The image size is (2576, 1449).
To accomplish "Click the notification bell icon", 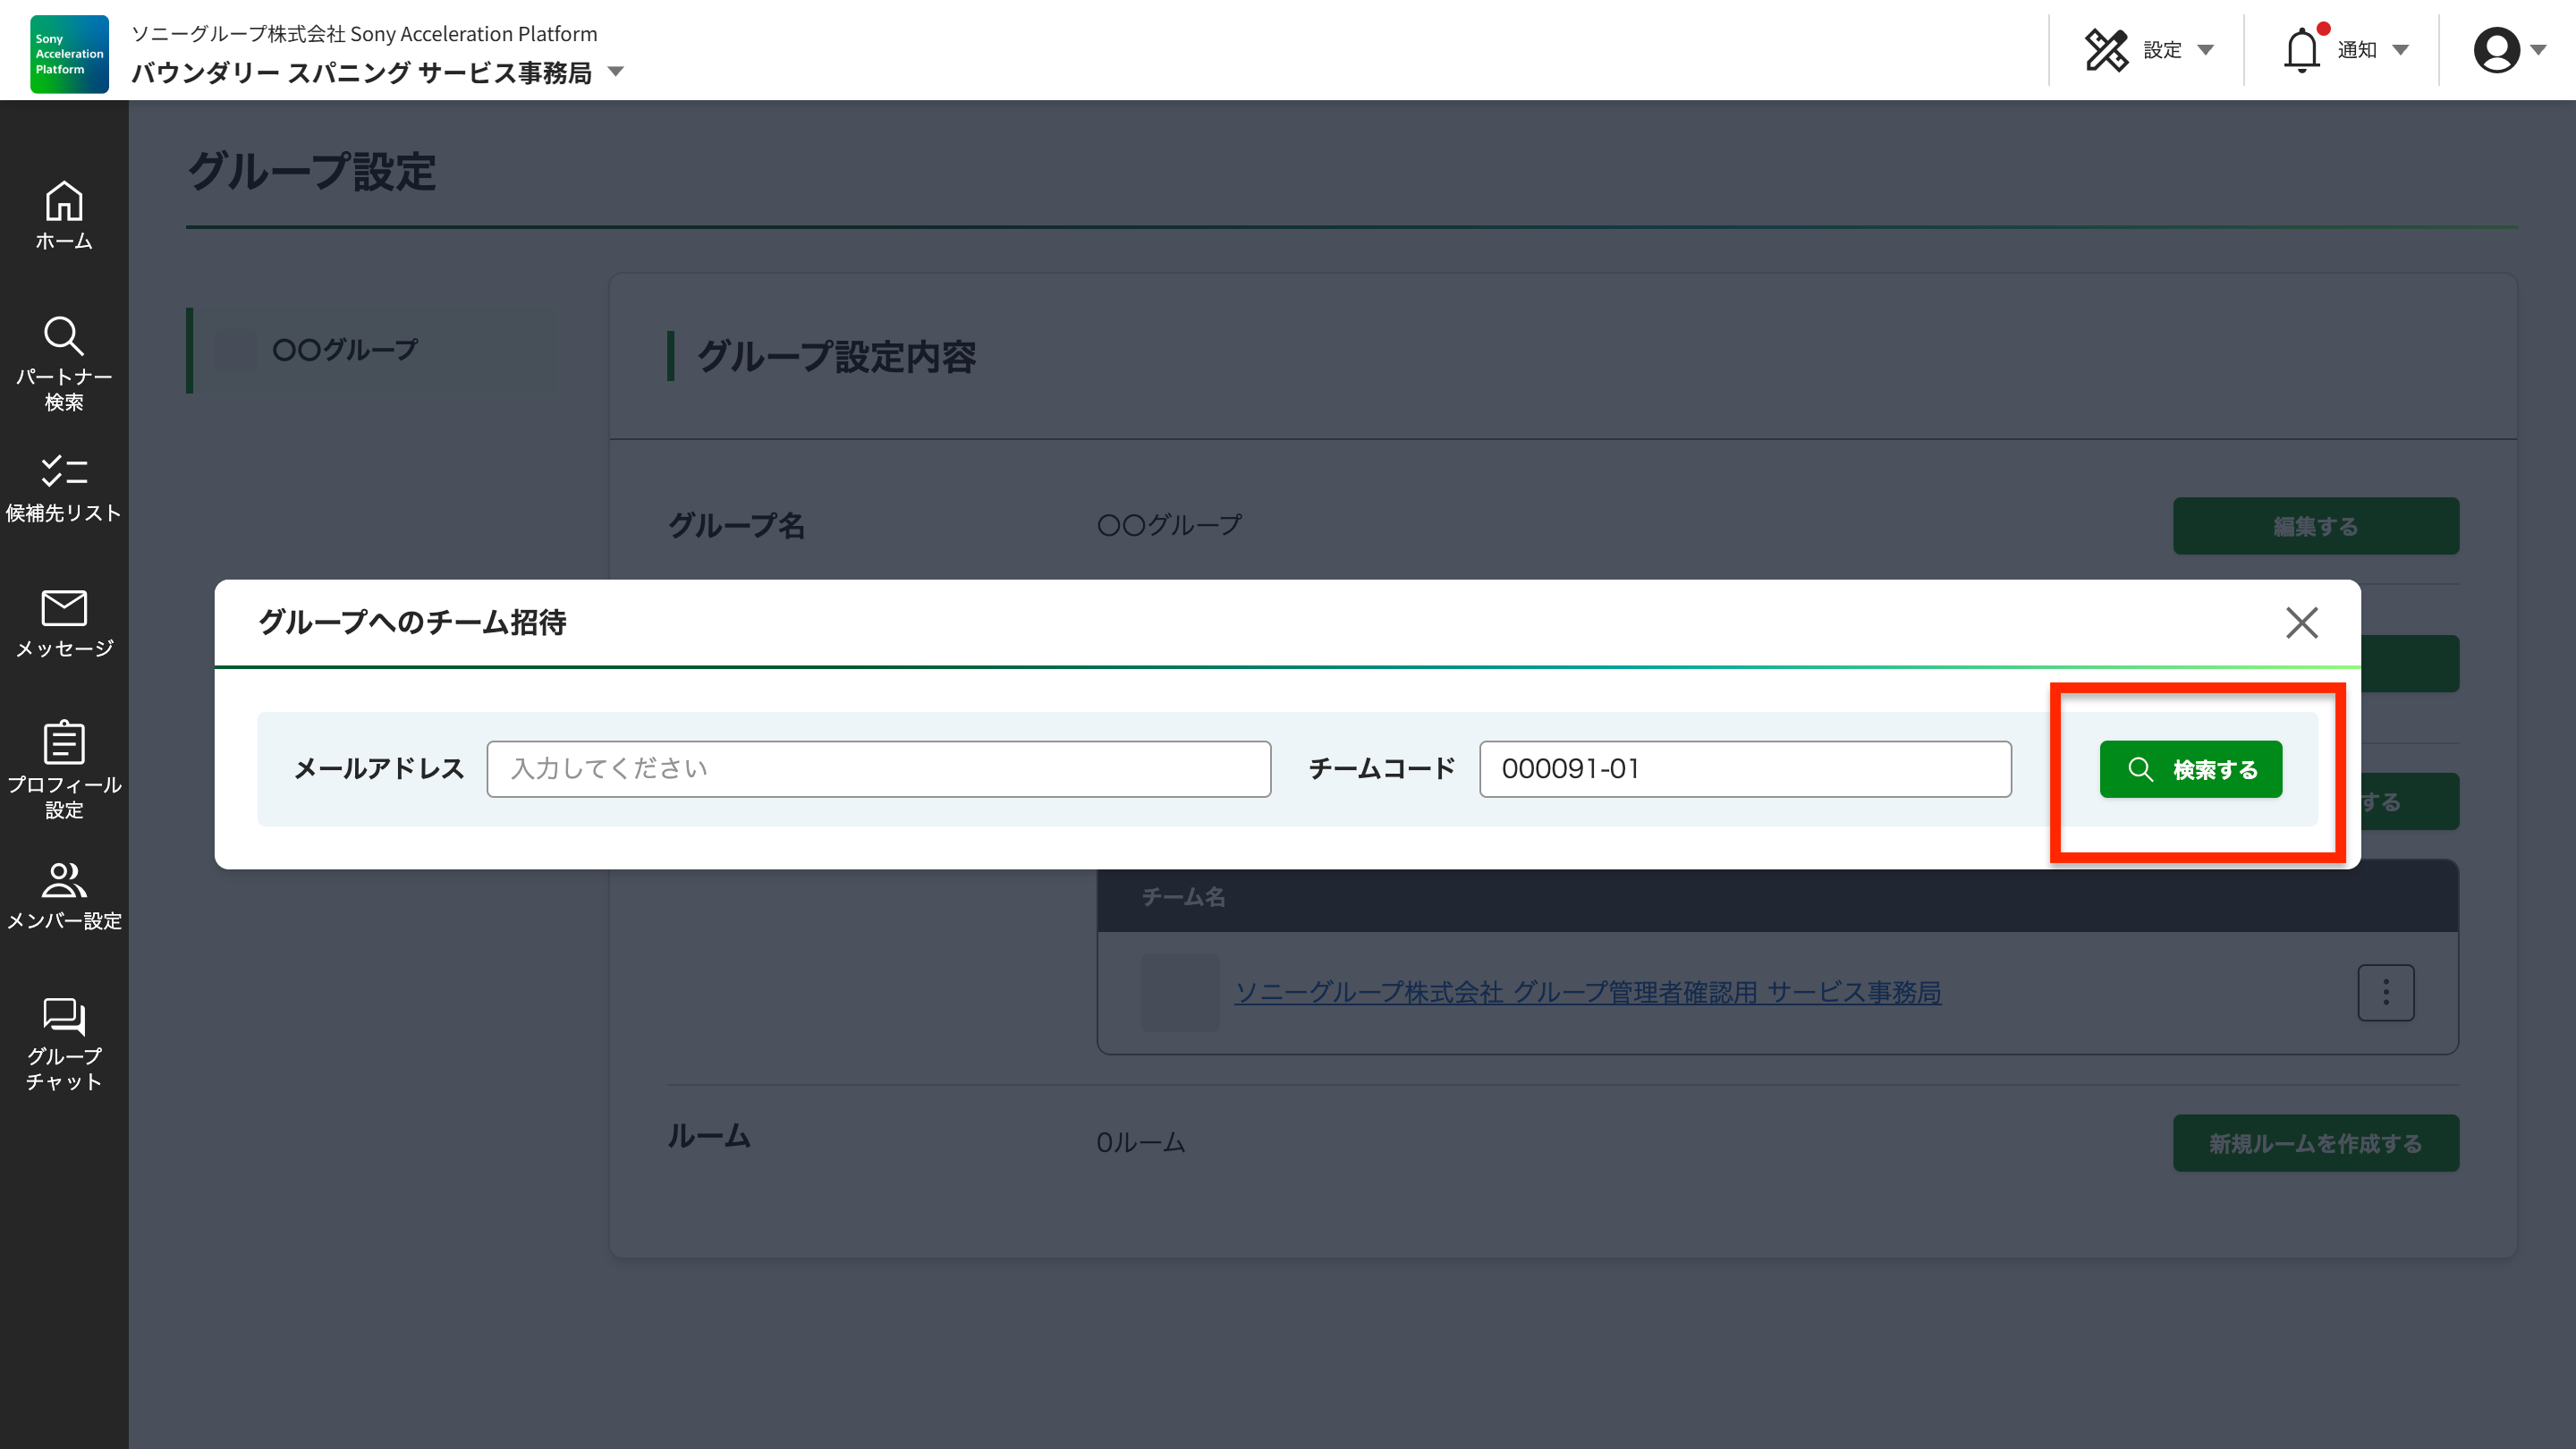I will [2301, 50].
